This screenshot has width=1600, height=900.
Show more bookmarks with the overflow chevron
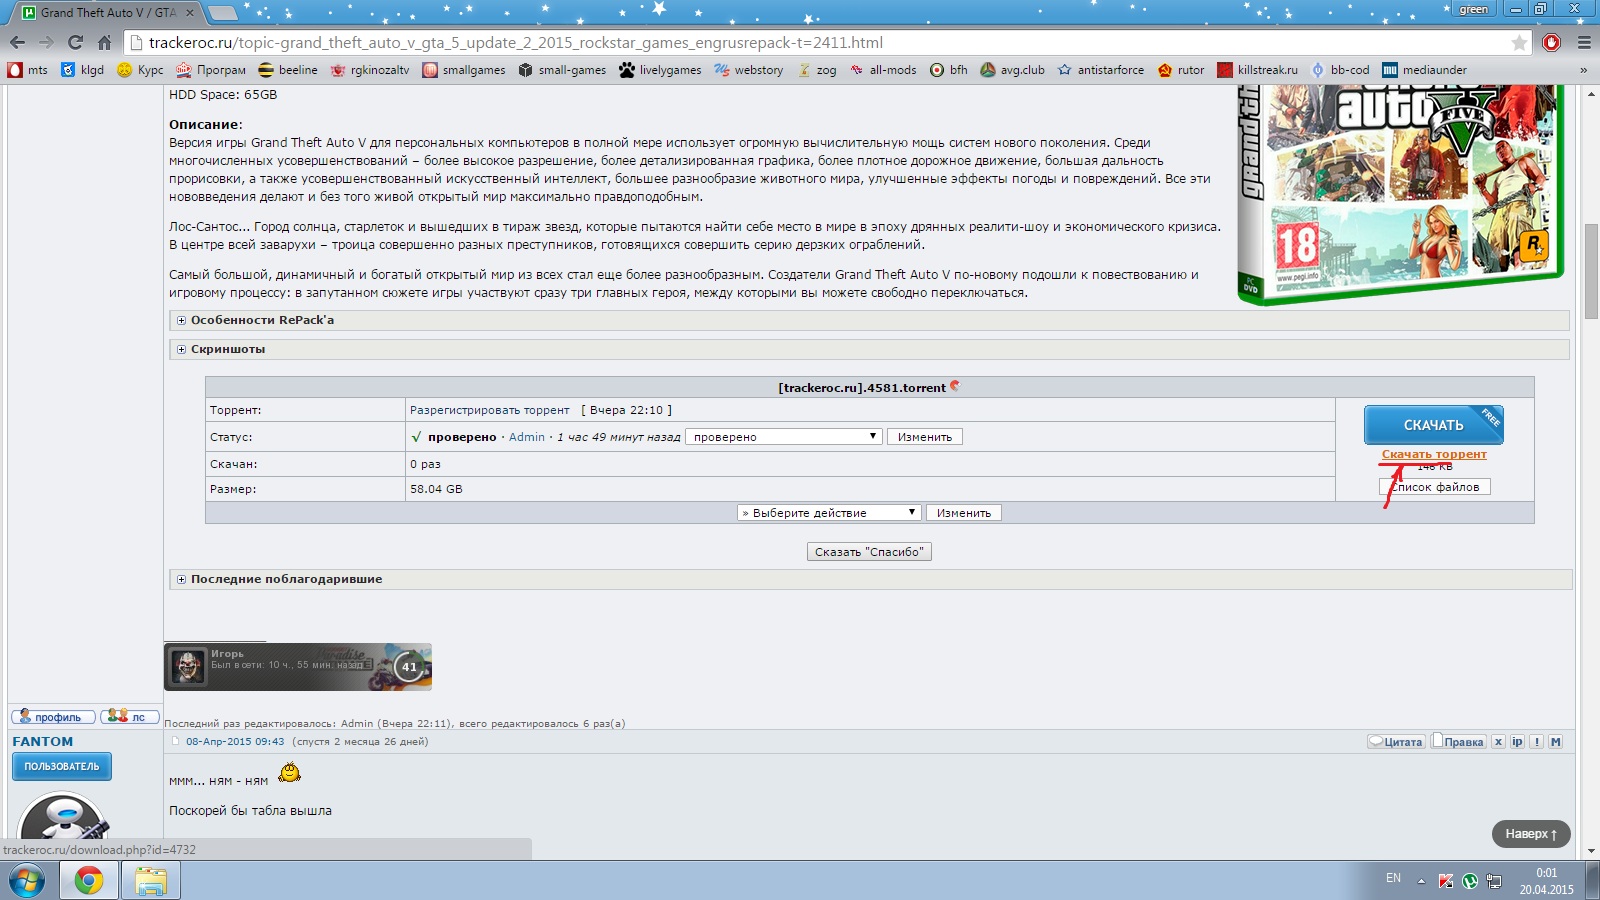[1583, 70]
